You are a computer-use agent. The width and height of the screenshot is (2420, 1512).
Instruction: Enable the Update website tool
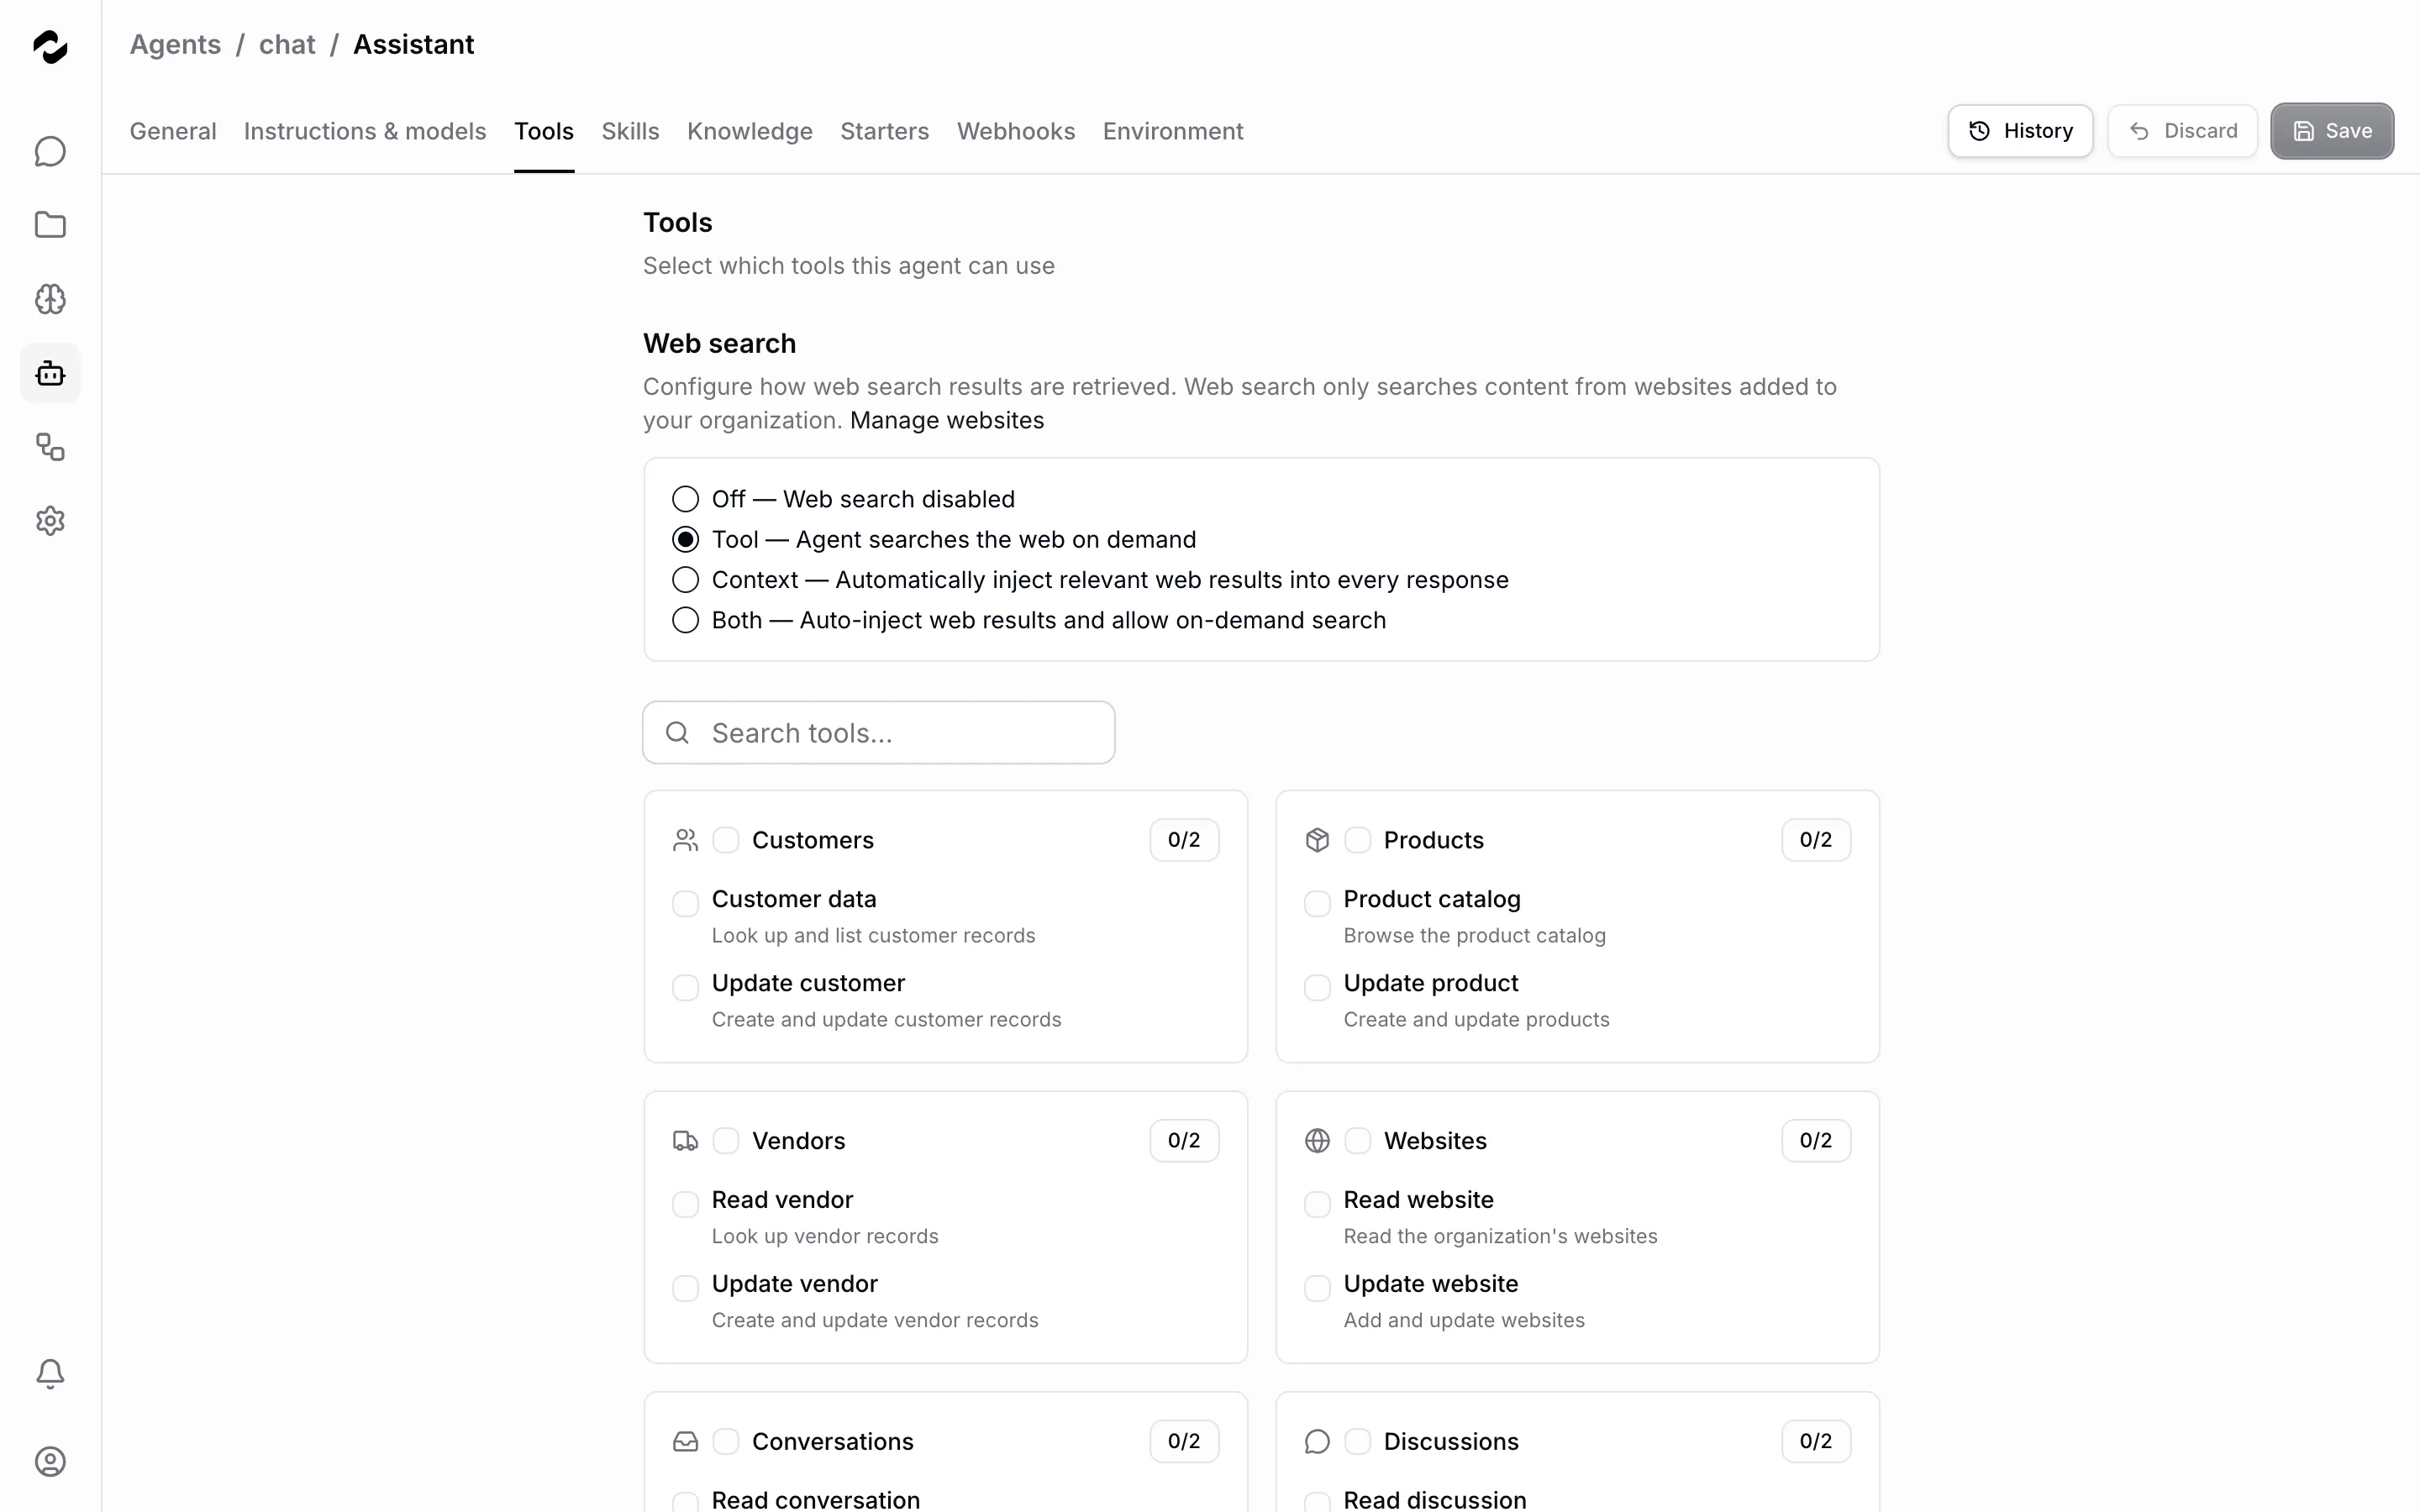(x=1317, y=1289)
